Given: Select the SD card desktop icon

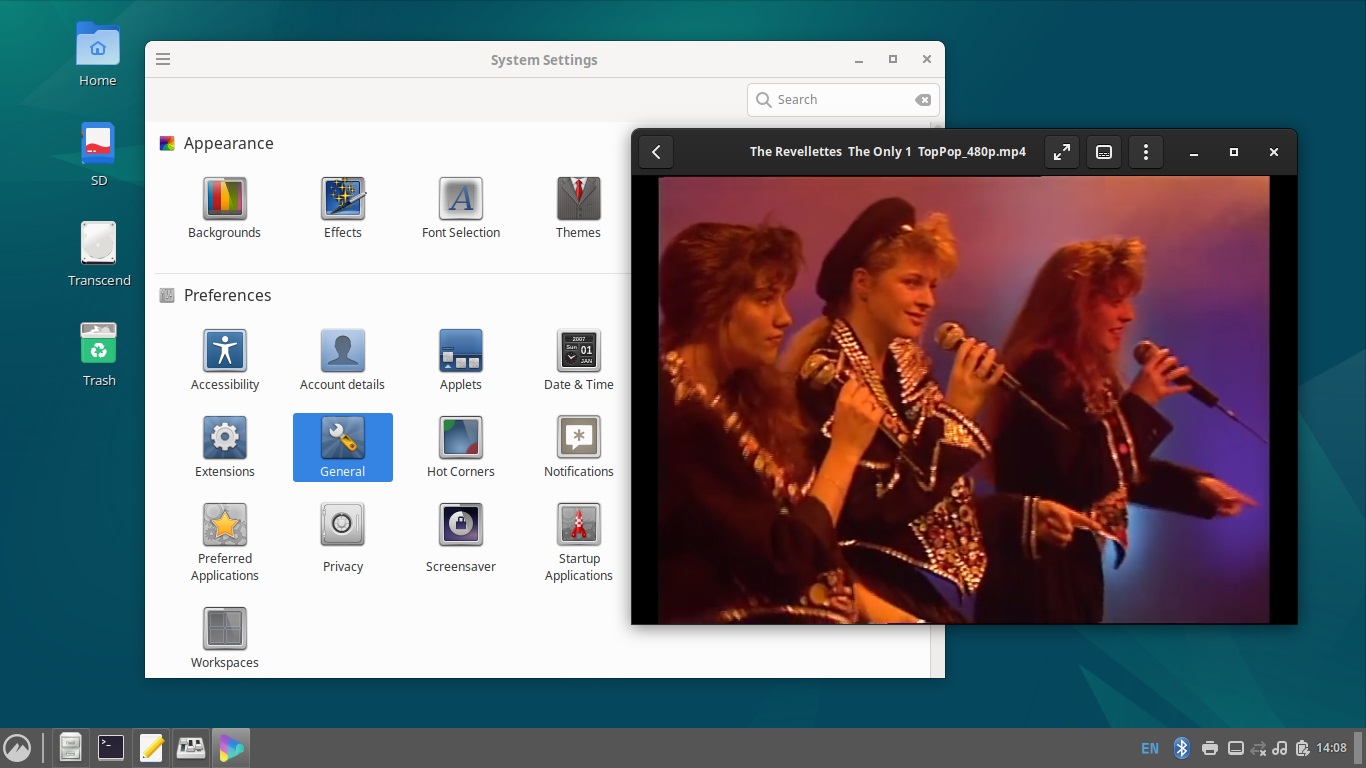Looking at the screenshot, I should 98,155.
